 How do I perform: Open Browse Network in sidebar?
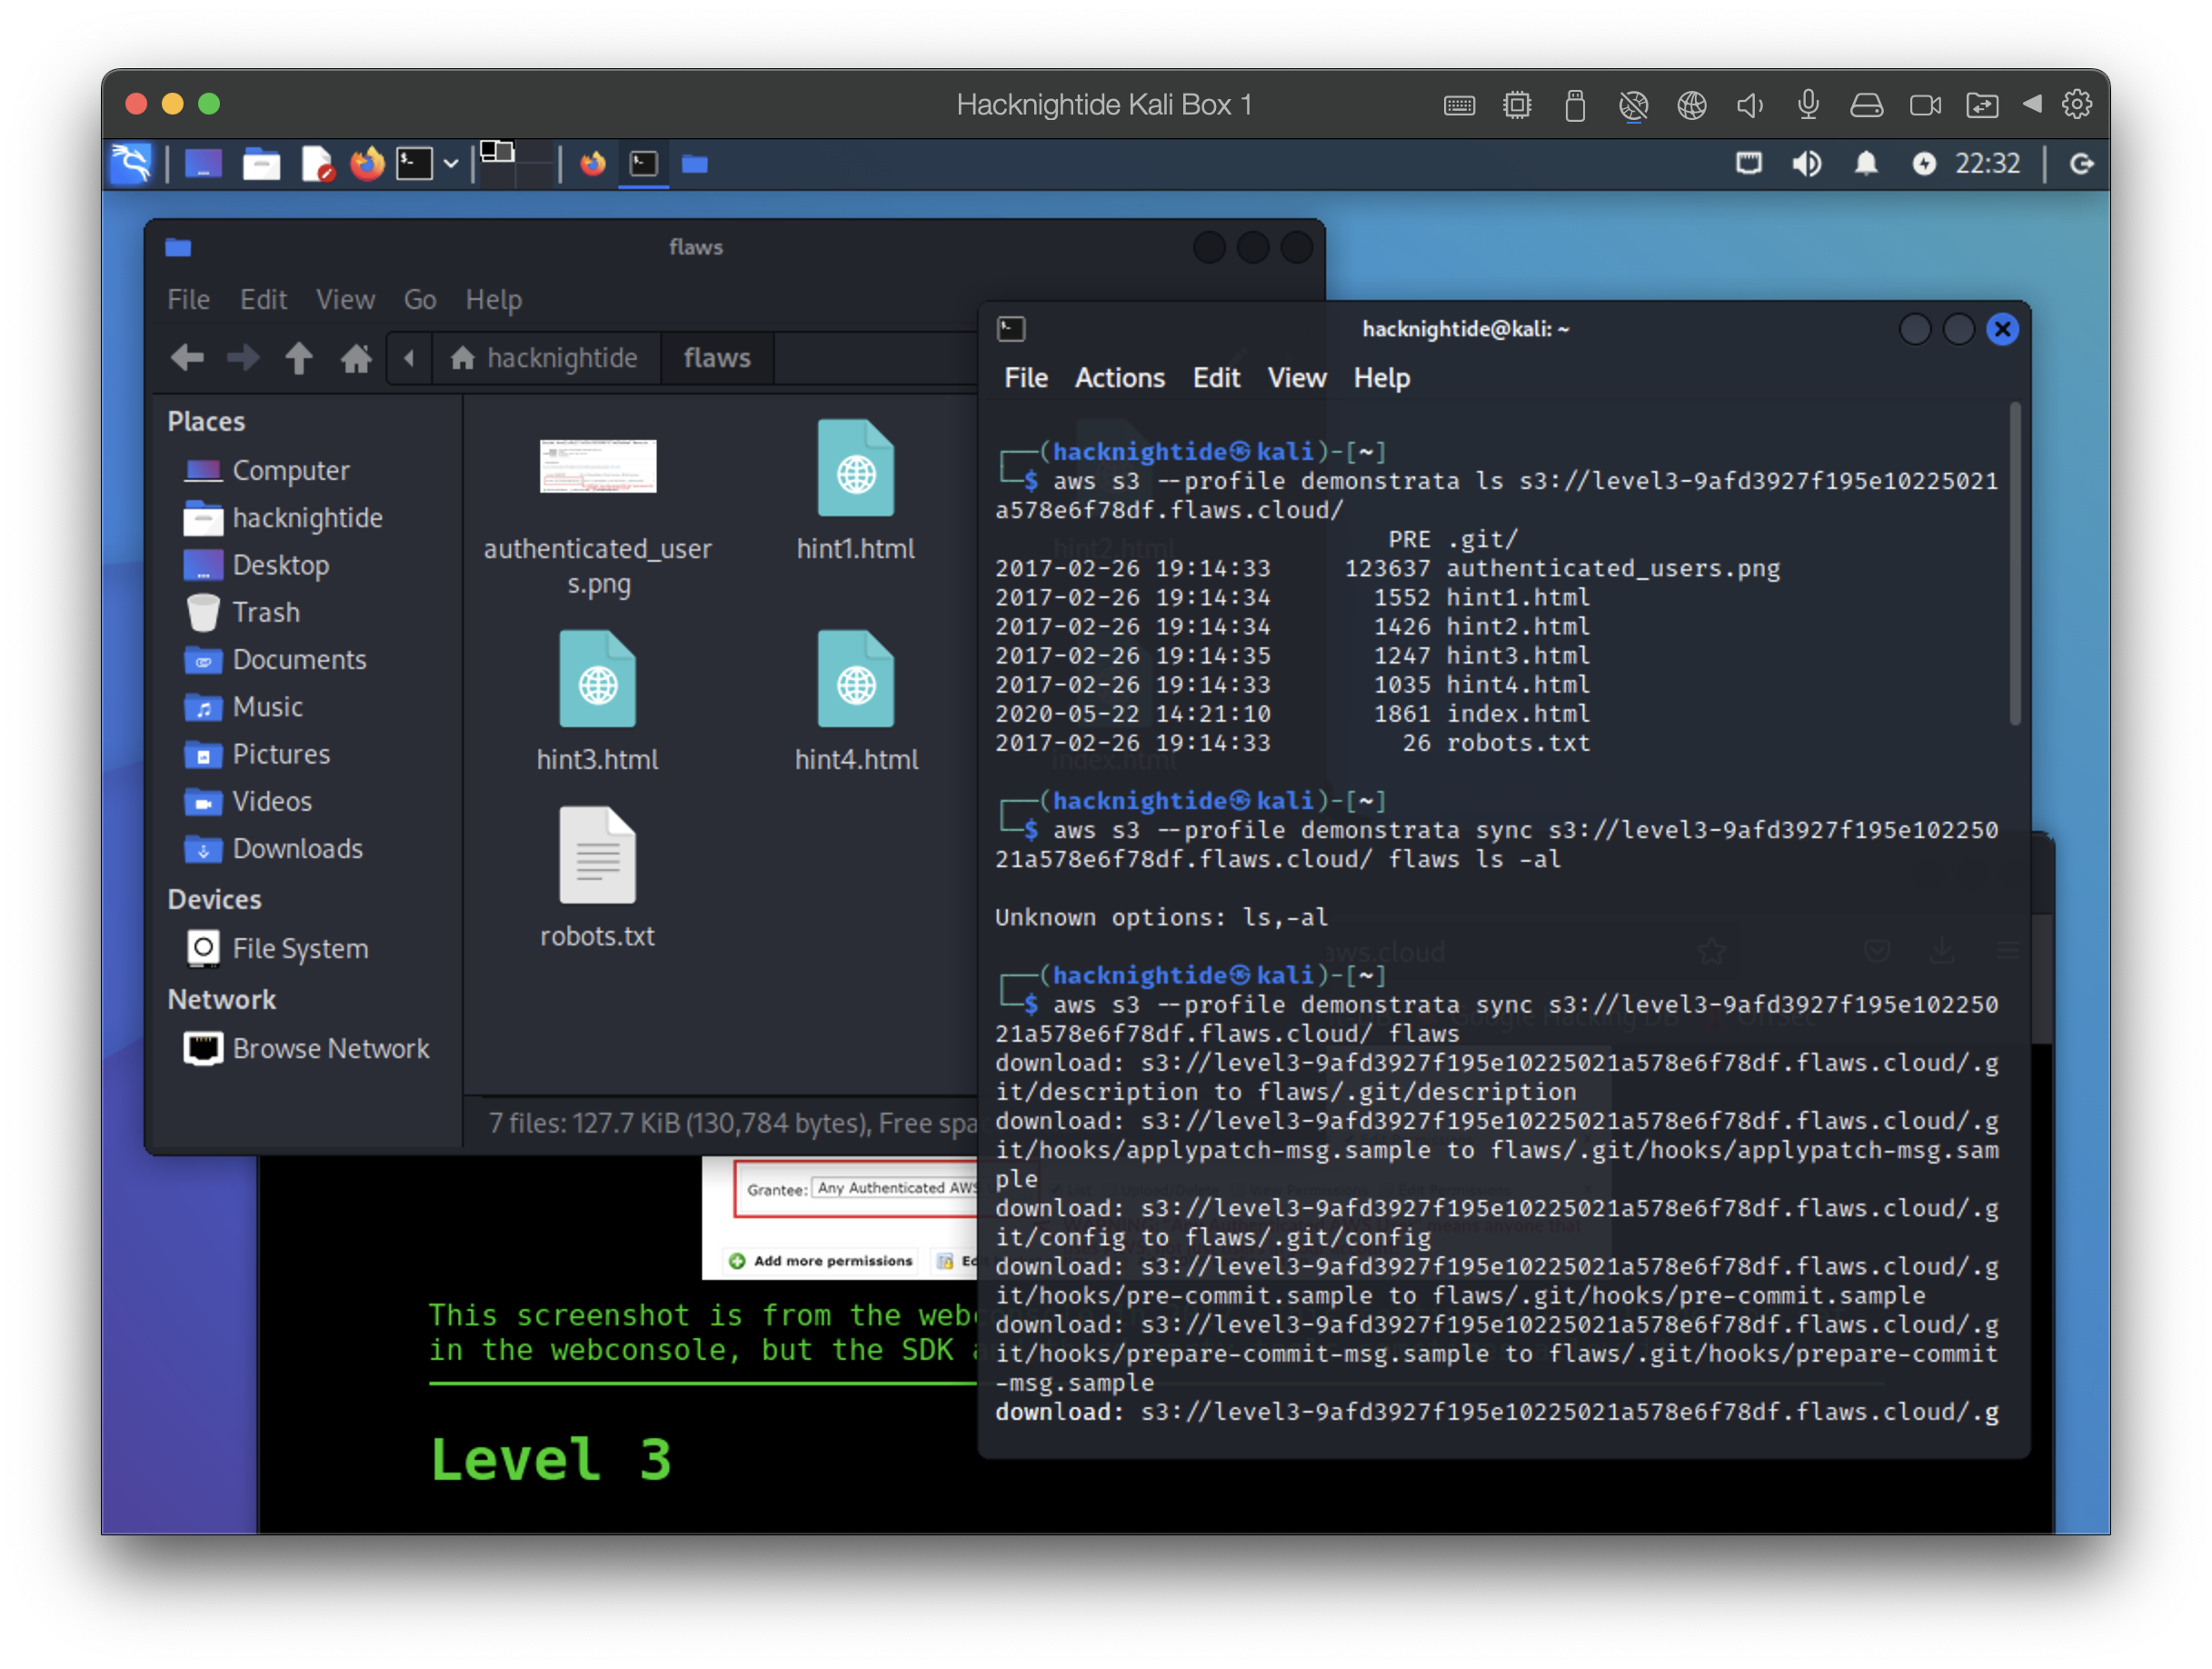[330, 1048]
